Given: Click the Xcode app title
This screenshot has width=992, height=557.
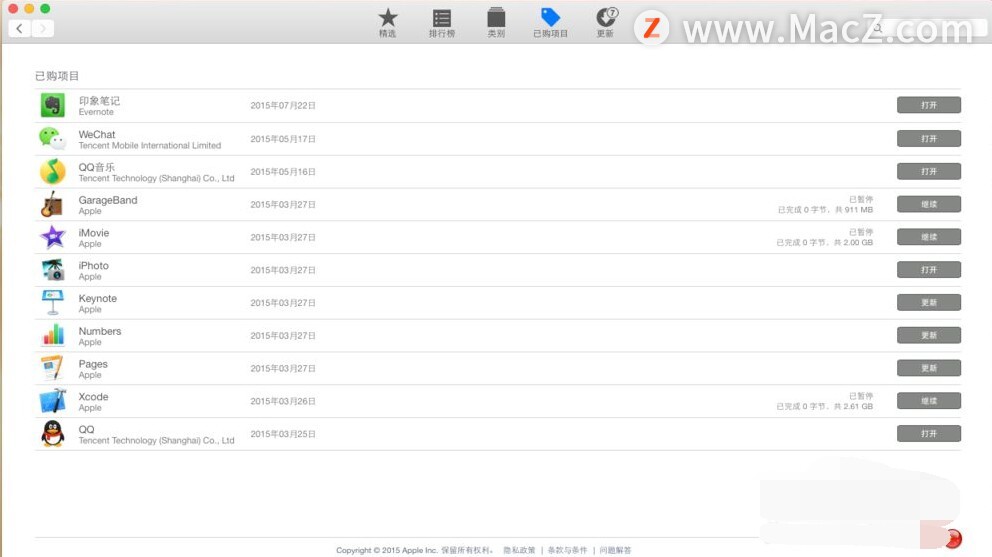Looking at the screenshot, I should 93,397.
